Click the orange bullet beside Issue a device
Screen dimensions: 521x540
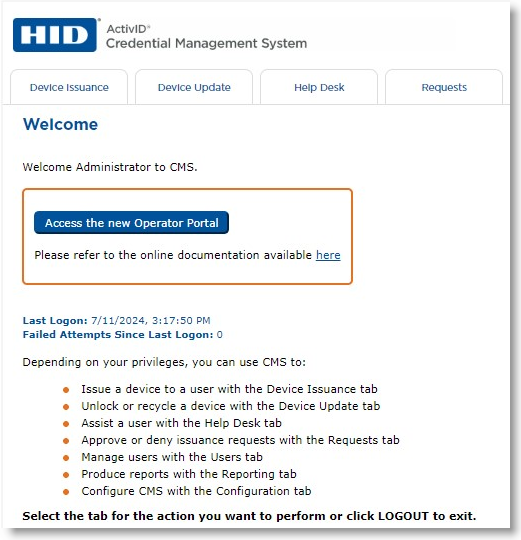[66, 390]
